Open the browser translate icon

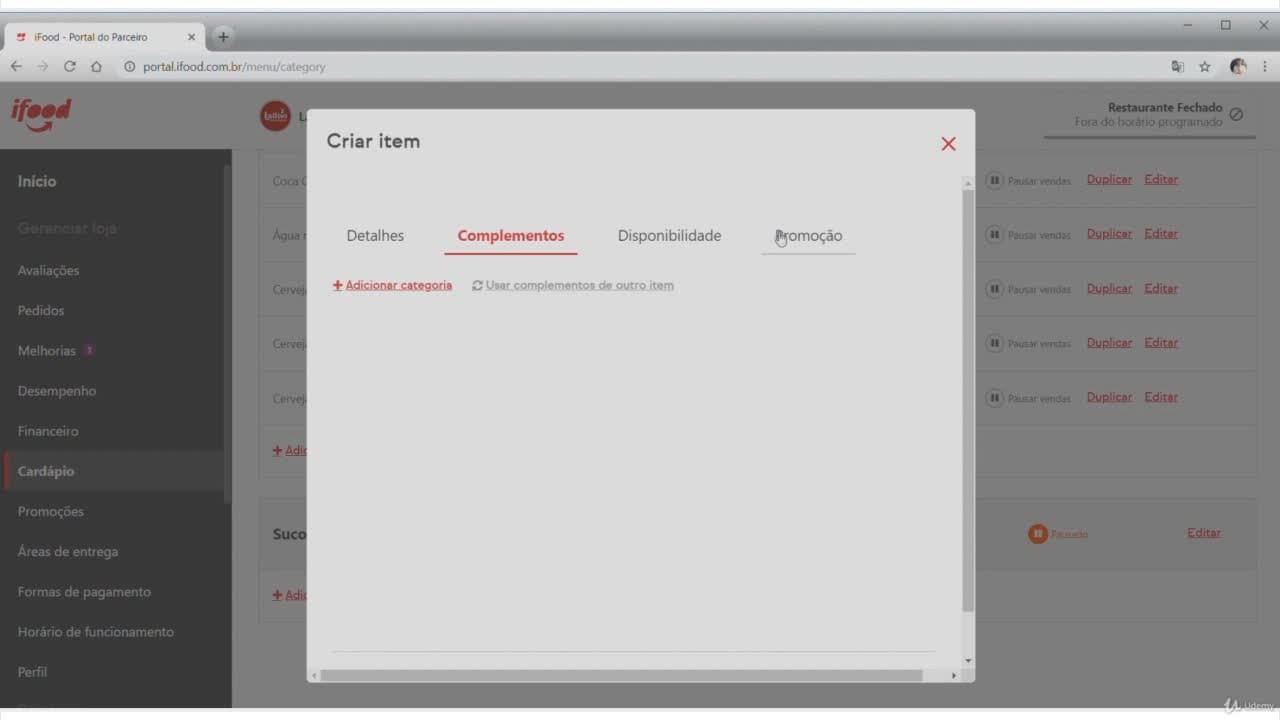[x=1178, y=67]
